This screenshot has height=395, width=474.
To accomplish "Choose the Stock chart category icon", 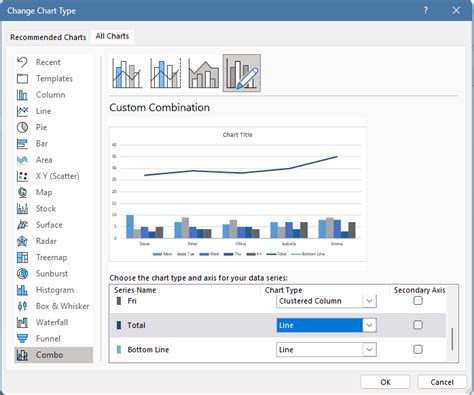I will (x=22, y=209).
